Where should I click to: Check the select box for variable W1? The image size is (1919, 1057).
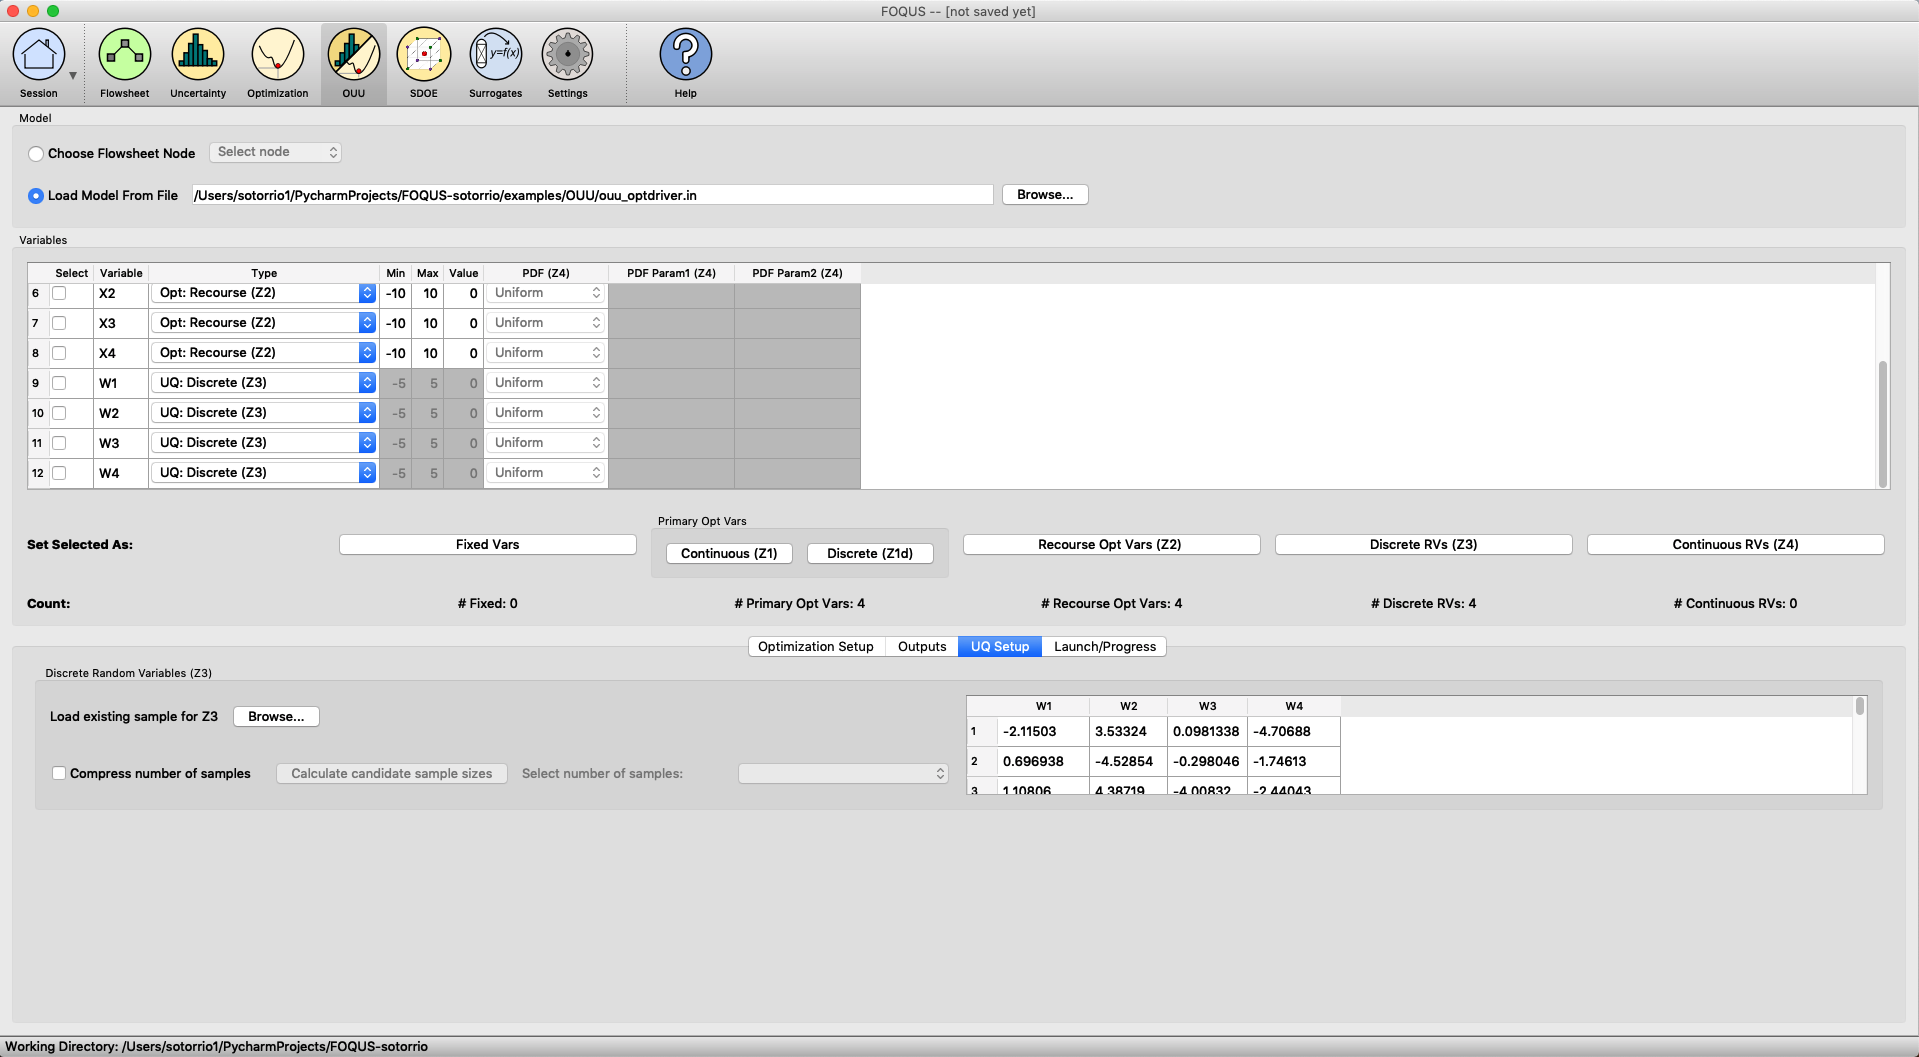[59, 383]
